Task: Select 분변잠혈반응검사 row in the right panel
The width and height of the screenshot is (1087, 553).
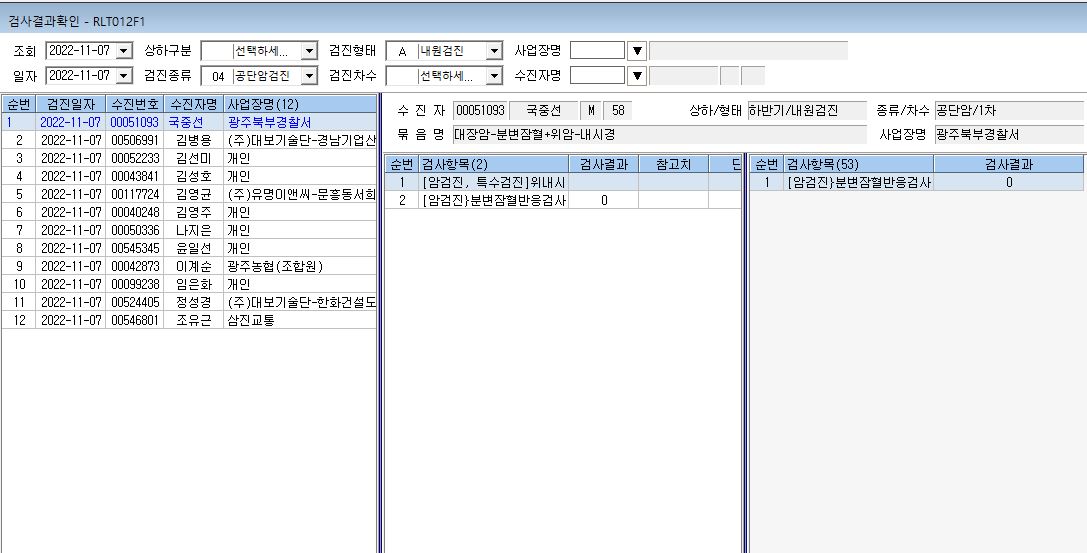Action: [x=916, y=182]
